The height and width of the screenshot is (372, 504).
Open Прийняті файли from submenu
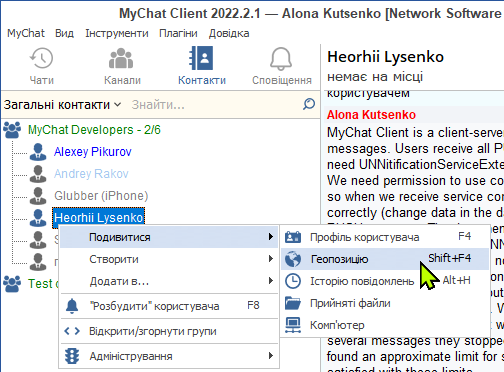point(385,303)
